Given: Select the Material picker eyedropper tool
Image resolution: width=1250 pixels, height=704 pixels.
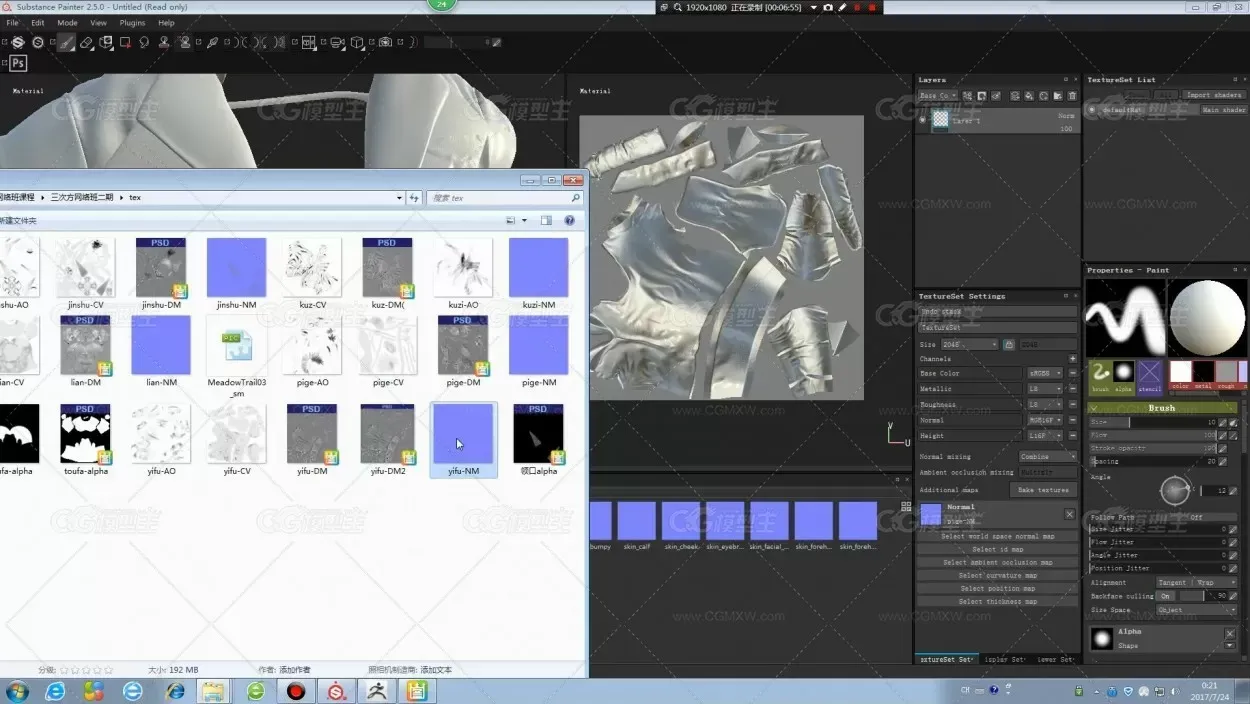Looking at the screenshot, I should point(212,43).
